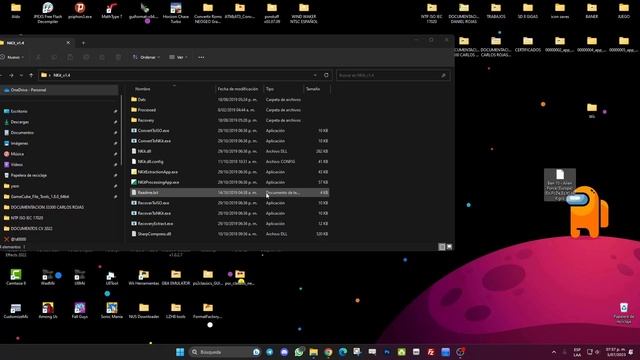
Task: Open Música in the sidebar
Action: click(17, 154)
